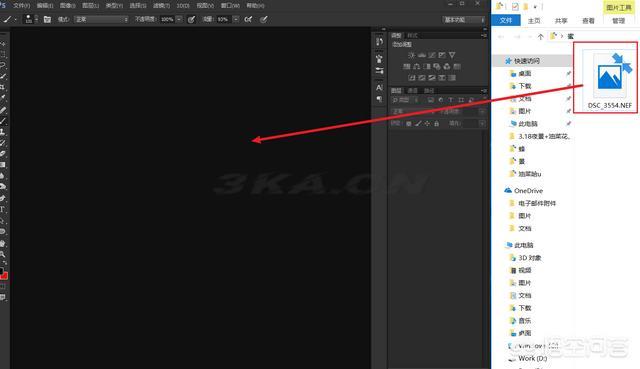
Task: Open the brush panel folder icon
Action: (x=47, y=19)
